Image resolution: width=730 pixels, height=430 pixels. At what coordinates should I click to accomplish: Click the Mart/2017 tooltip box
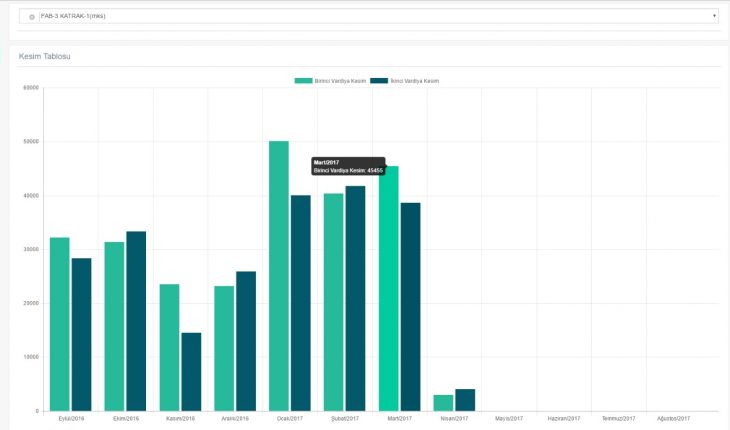click(348, 166)
